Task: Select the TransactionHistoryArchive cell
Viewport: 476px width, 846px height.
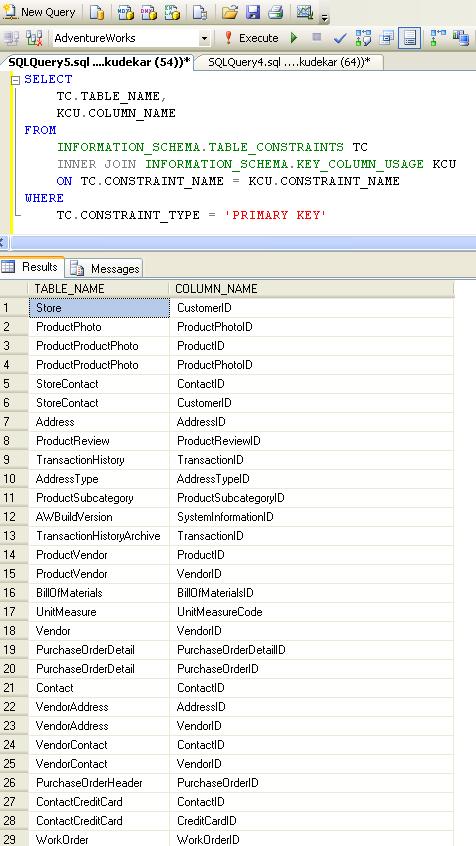Action: 99,536
